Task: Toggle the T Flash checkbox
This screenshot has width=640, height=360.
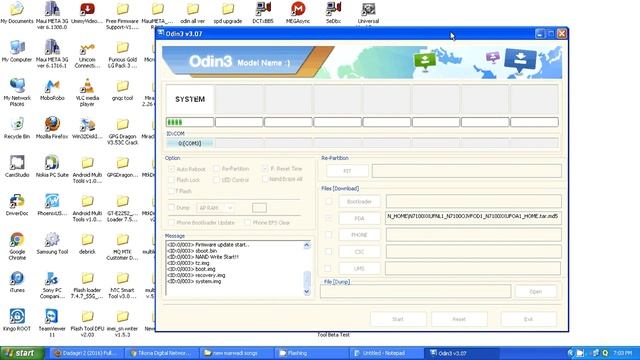Action: (x=171, y=191)
